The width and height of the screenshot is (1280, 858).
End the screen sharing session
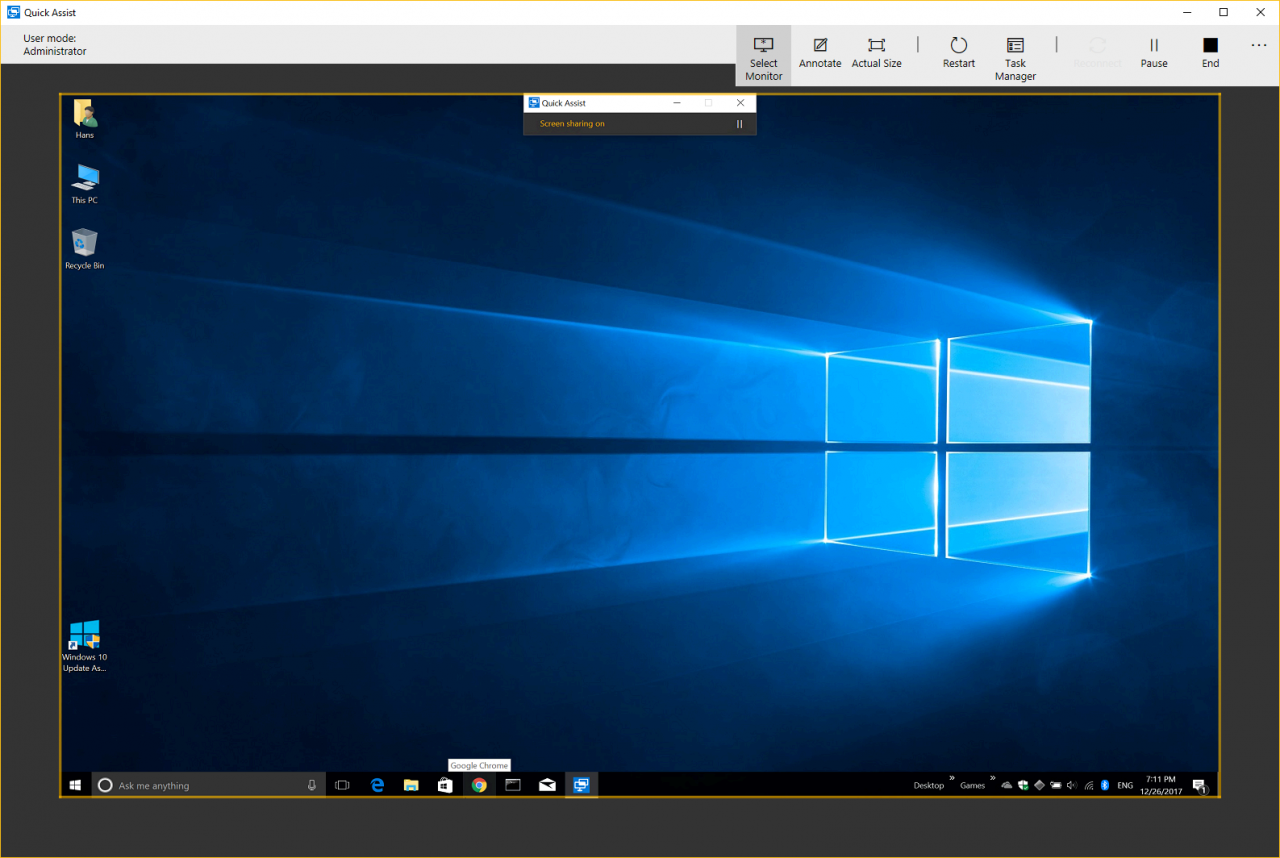(x=1210, y=55)
